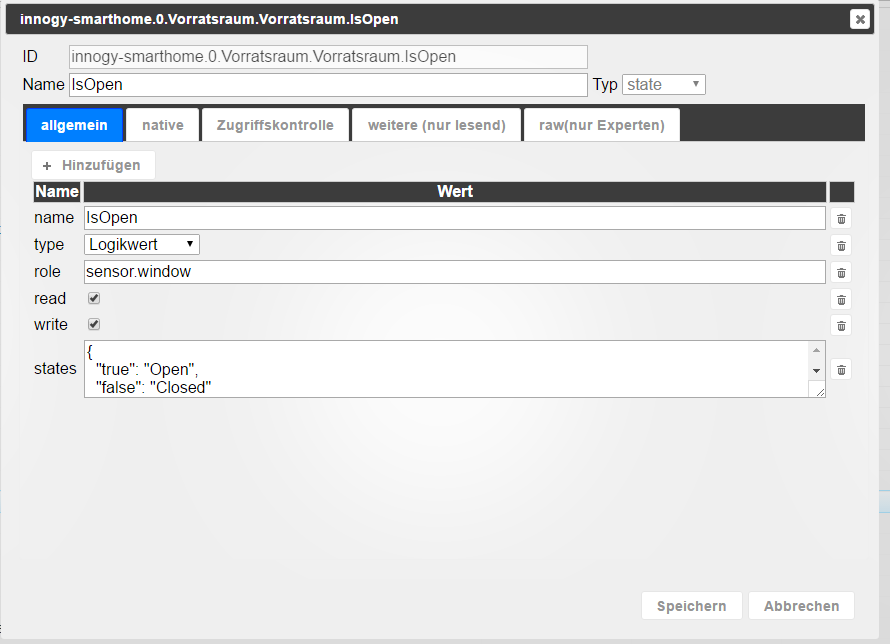Click trash icon beside type row
Image resolution: width=890 pixels, height=644 pixels.
841,245
